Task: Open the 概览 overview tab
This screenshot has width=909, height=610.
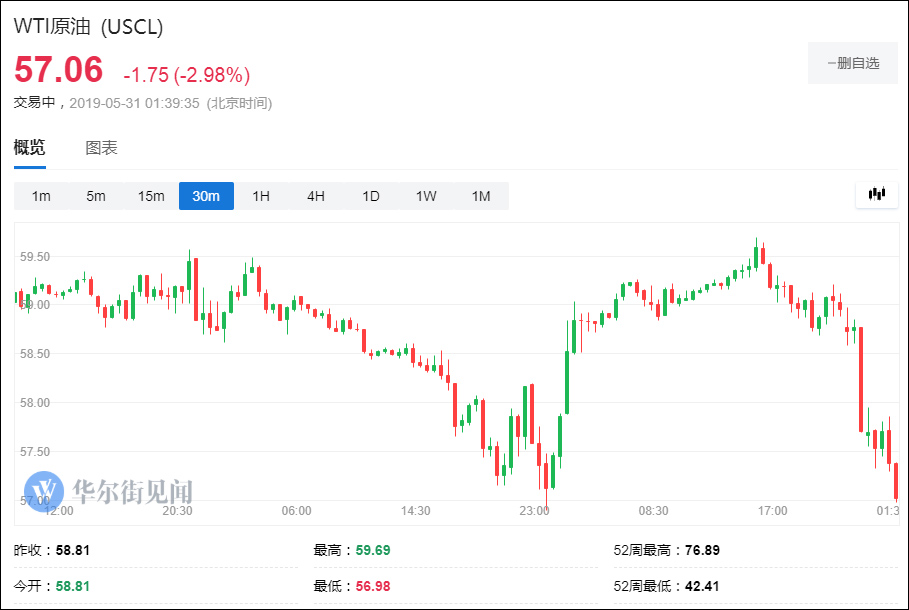Action: click(29, 148)
